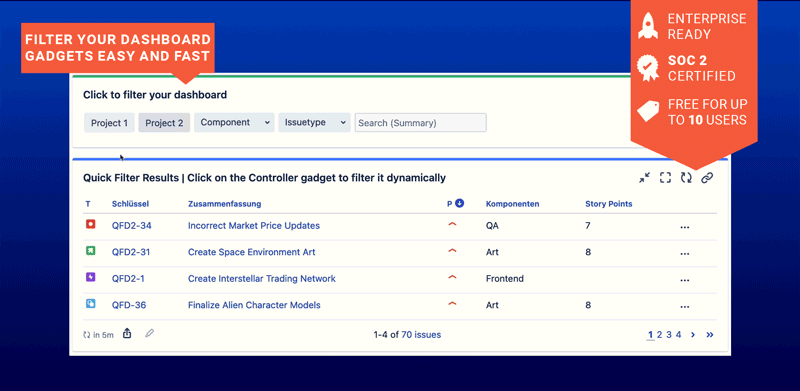Open issue key QFD2-31

pyautogui.click(x=131, y=252)
